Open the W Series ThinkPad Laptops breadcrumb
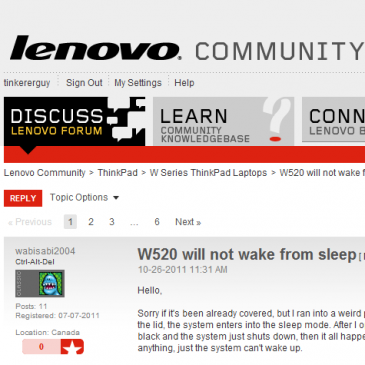 pos(208,173)
